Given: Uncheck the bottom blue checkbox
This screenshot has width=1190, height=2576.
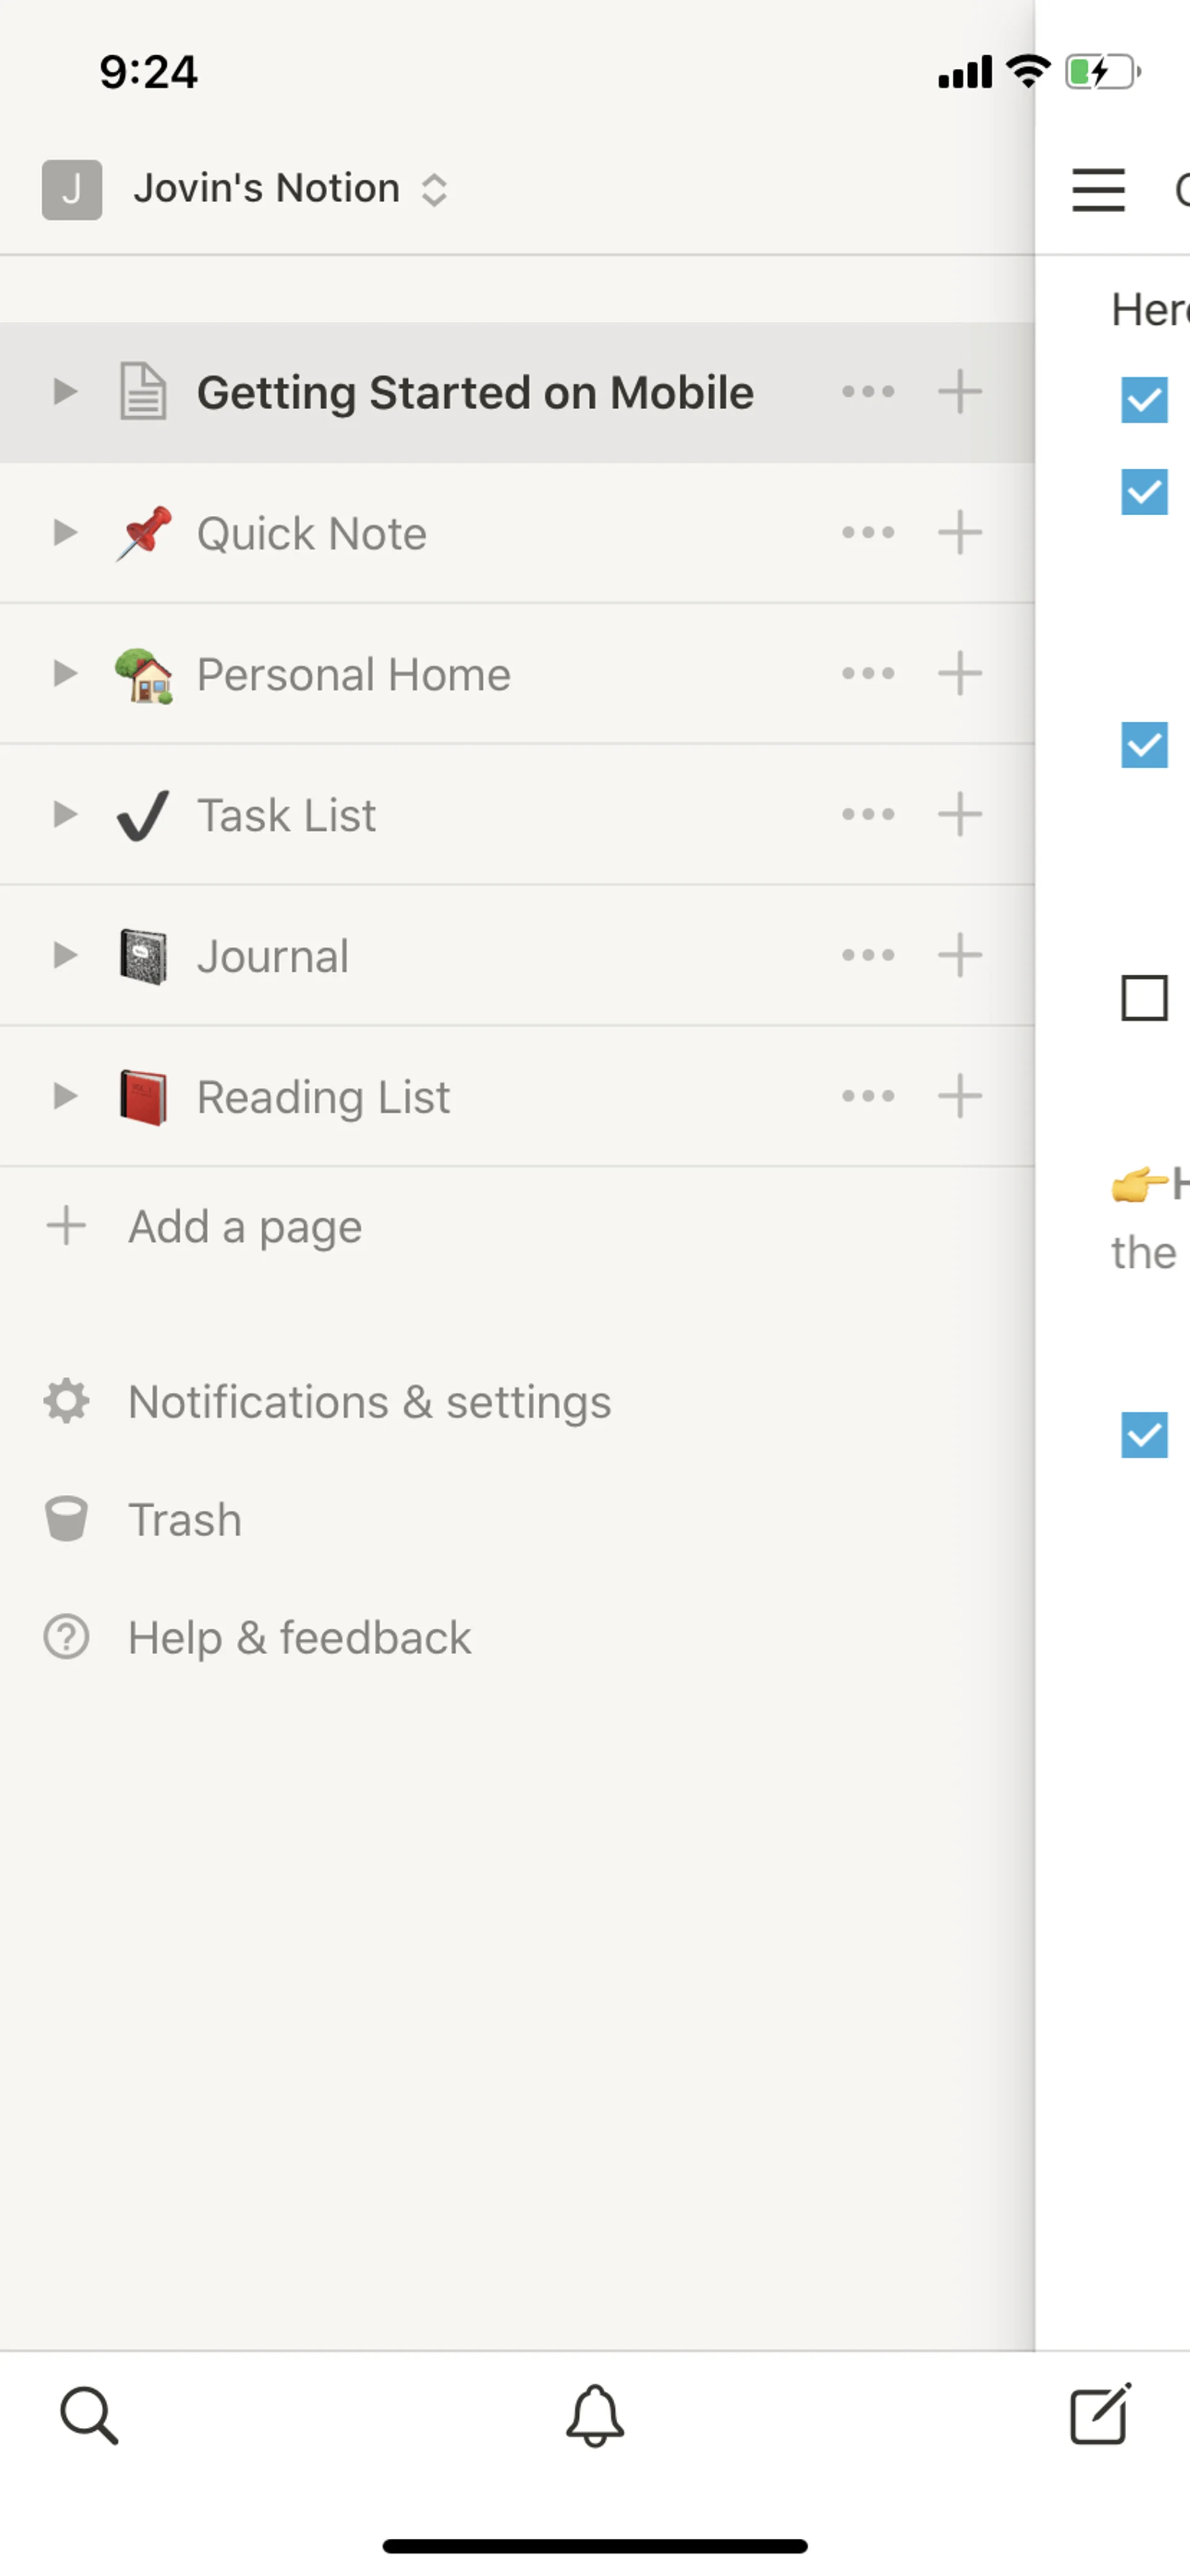Looking at the screenshot, I should (x=1144, y=1435).
